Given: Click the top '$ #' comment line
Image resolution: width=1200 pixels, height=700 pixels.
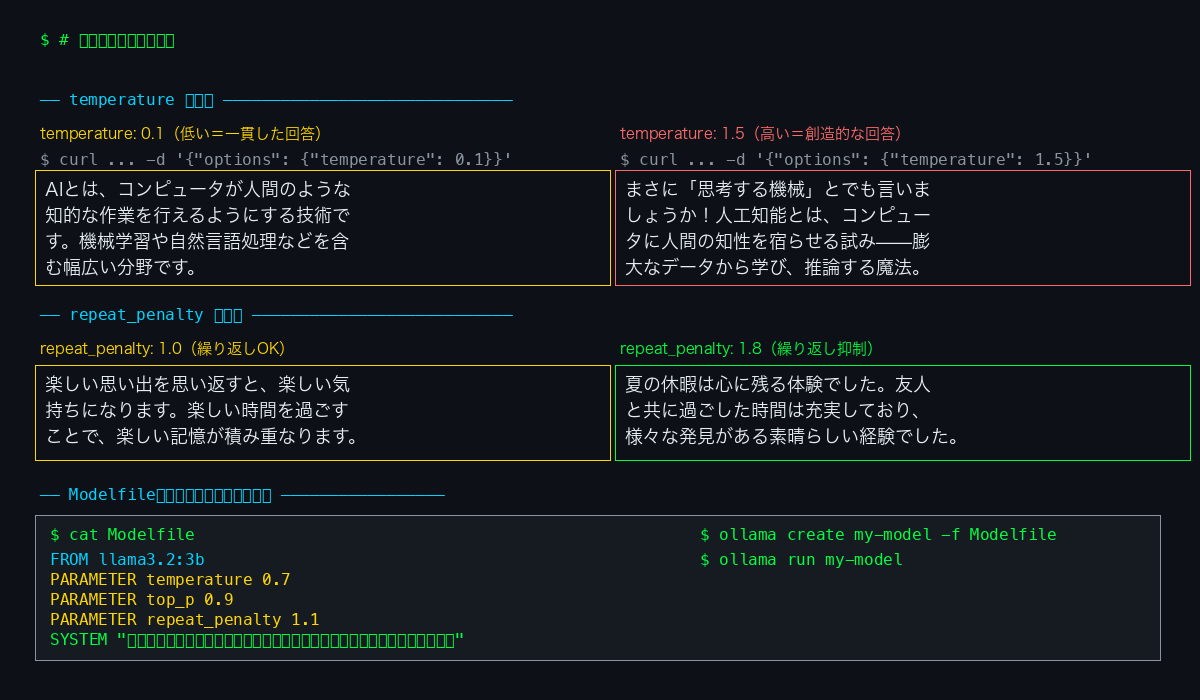Looking at the screenshot, I should (108, 40).
